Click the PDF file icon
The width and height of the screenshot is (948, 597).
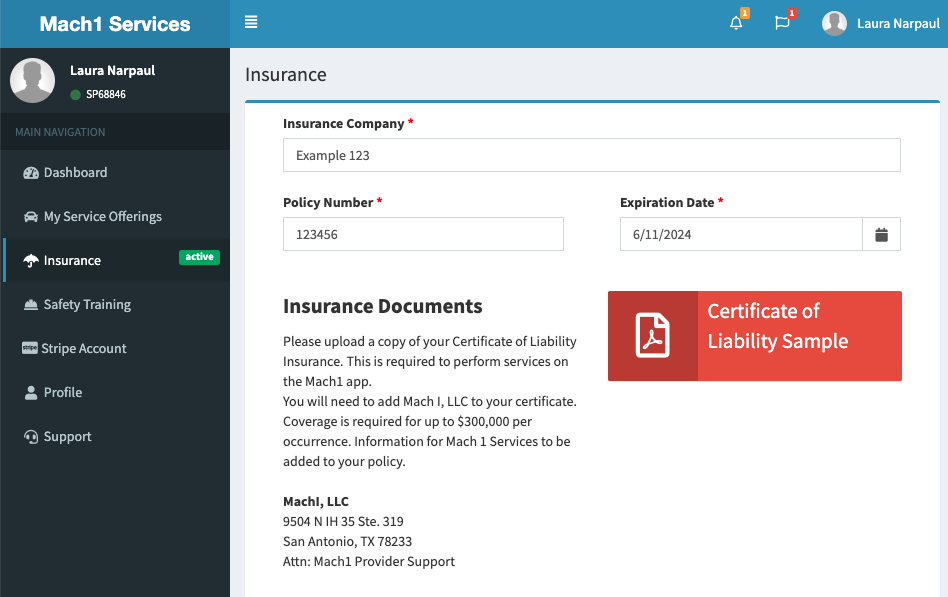[652, 336]
